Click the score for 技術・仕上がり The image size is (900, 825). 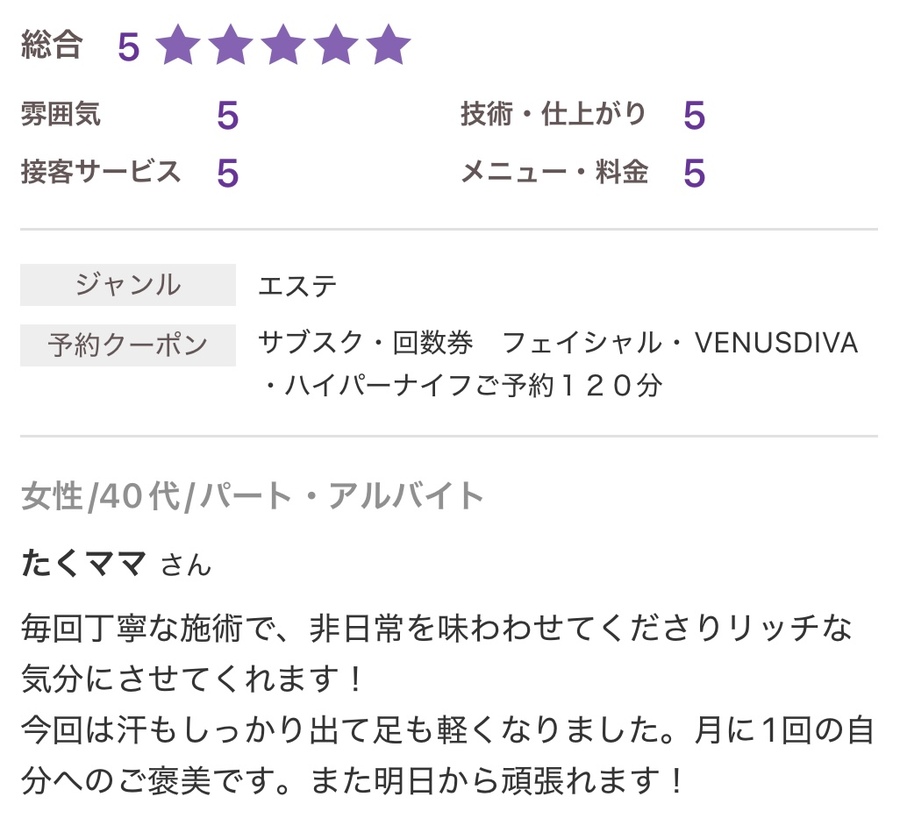pyautogui.click(x=694, y=117)
